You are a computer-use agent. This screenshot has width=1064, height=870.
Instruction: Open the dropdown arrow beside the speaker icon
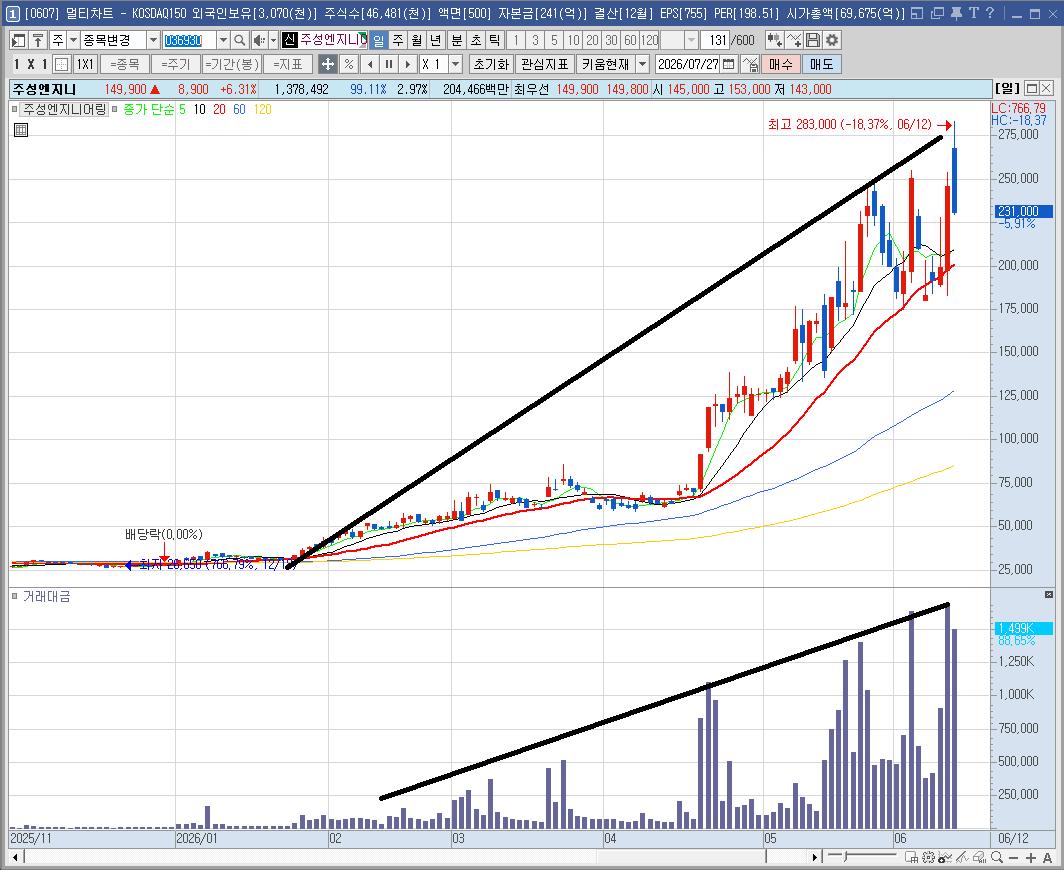273,41
